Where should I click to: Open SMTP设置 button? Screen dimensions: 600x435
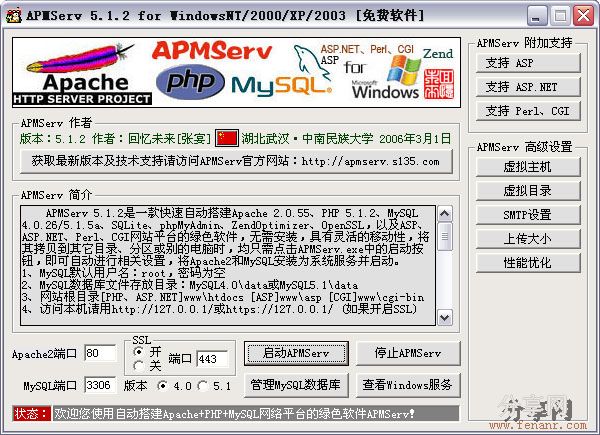[x=528, y=215]
